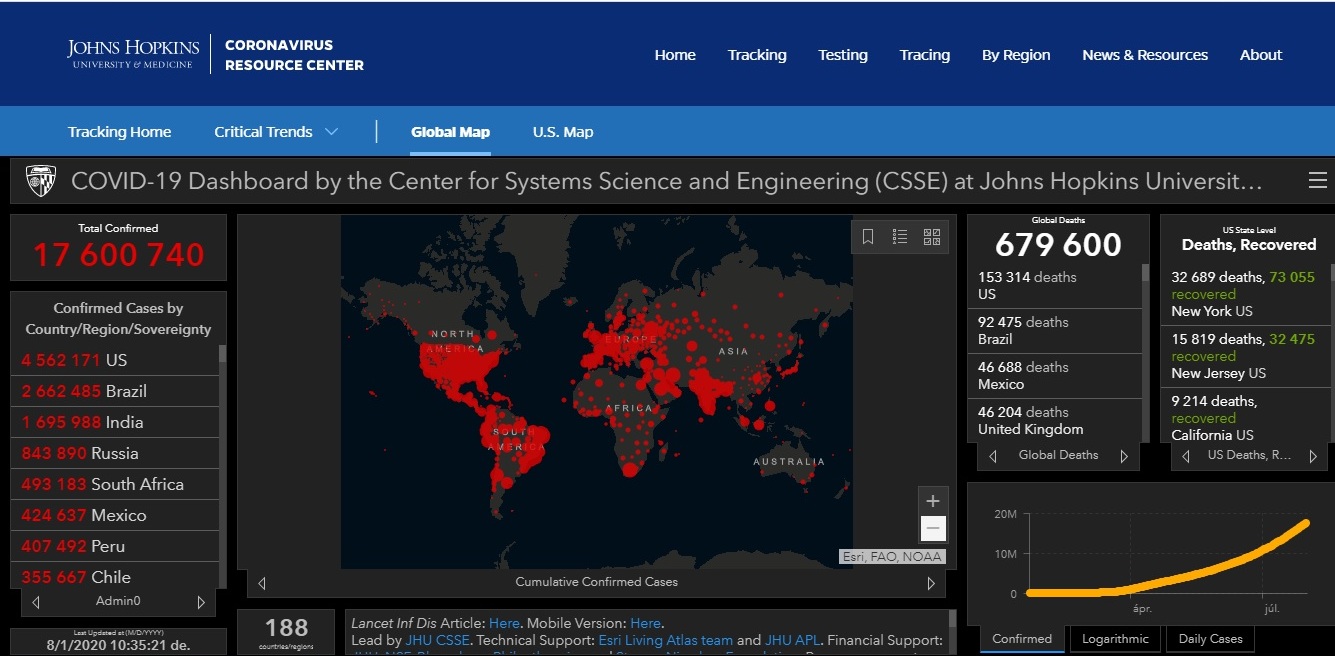1335x656 pixels.
Task: Show previous map view left of Cumulative Confirmed Cases
Action: pyautogui.click(x=262, y=583)
